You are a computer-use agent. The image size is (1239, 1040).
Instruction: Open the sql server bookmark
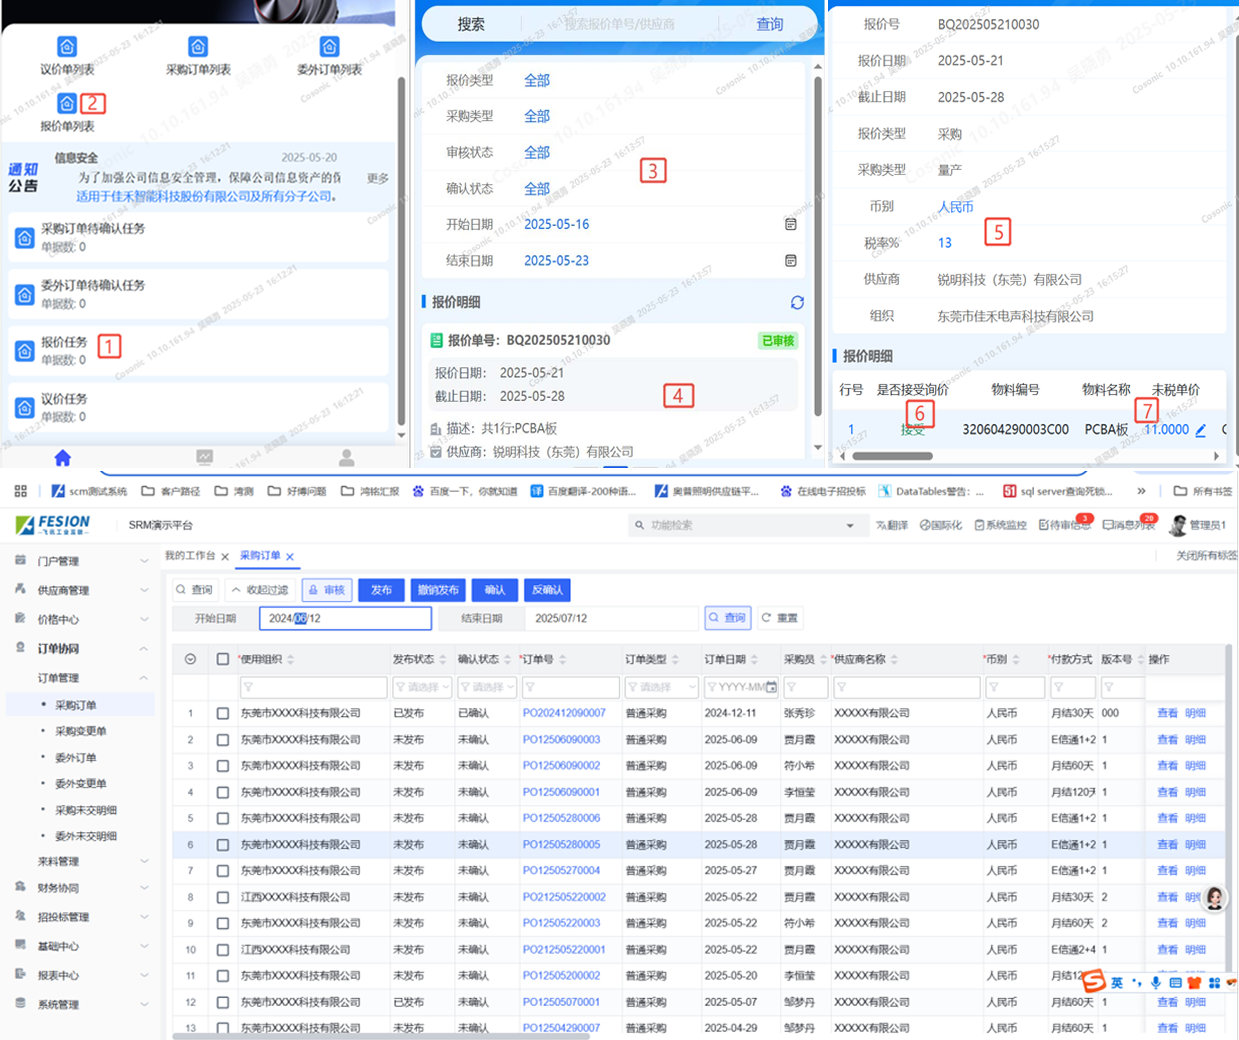[x=1057, y=491]
